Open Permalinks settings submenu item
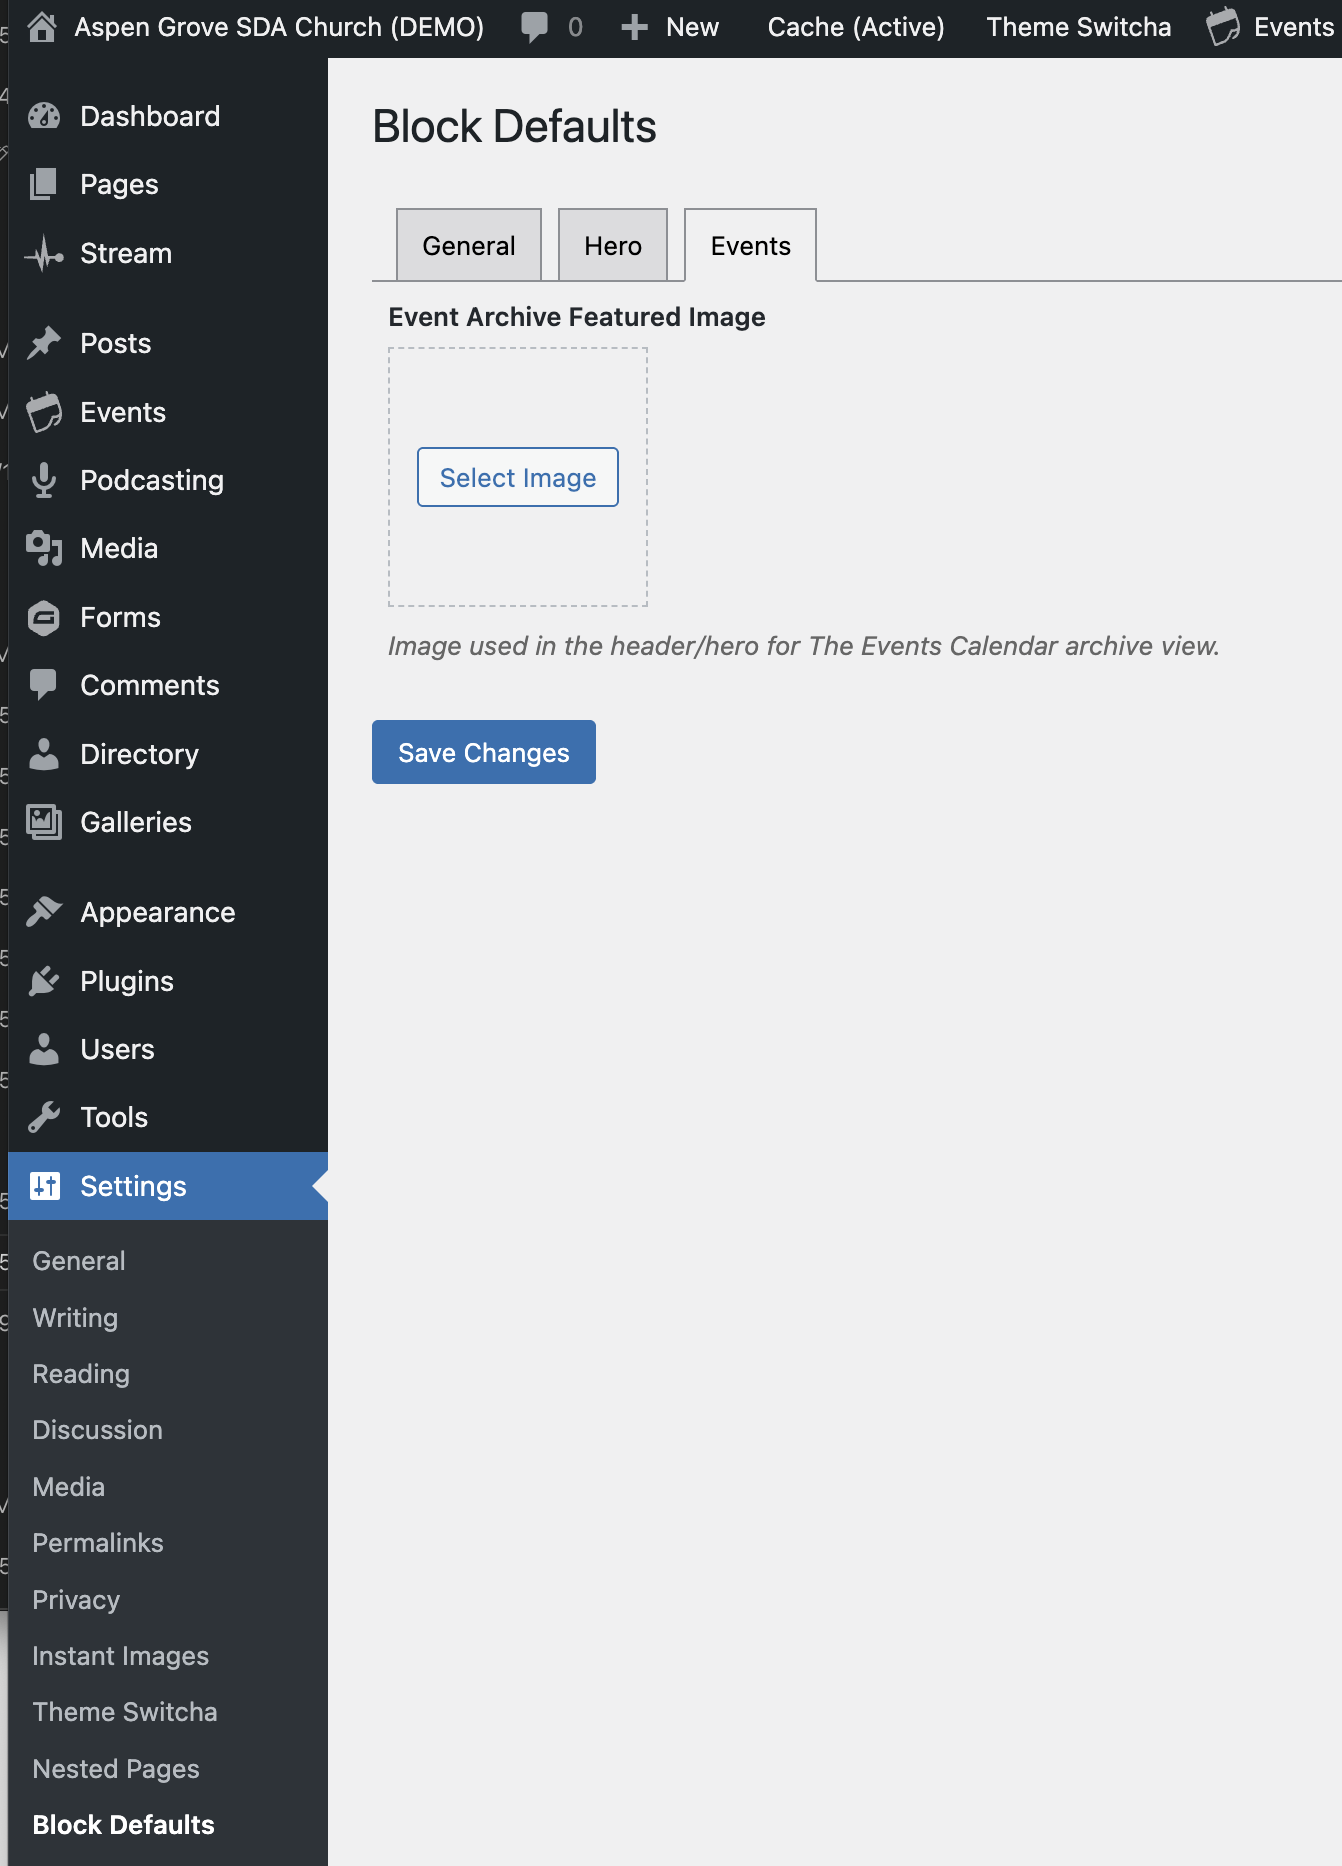 pos(98,1543)
